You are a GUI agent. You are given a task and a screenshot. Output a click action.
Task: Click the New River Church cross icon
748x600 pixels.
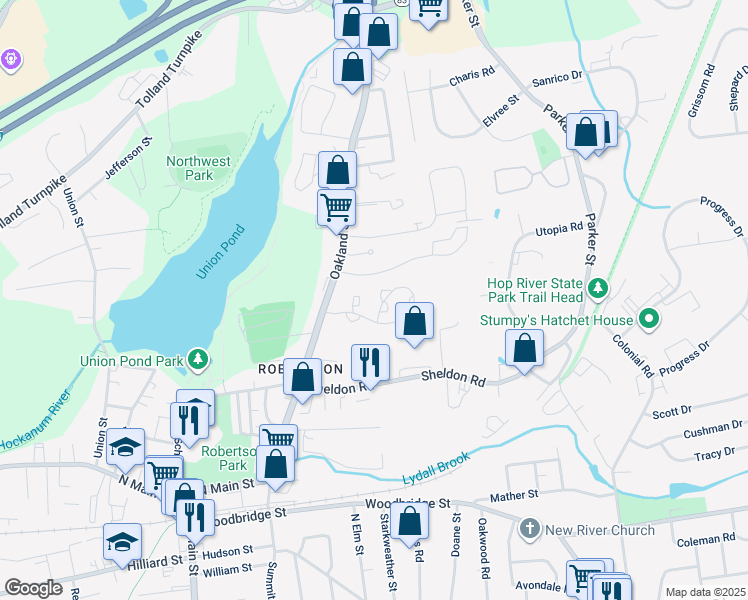point(529,528)
